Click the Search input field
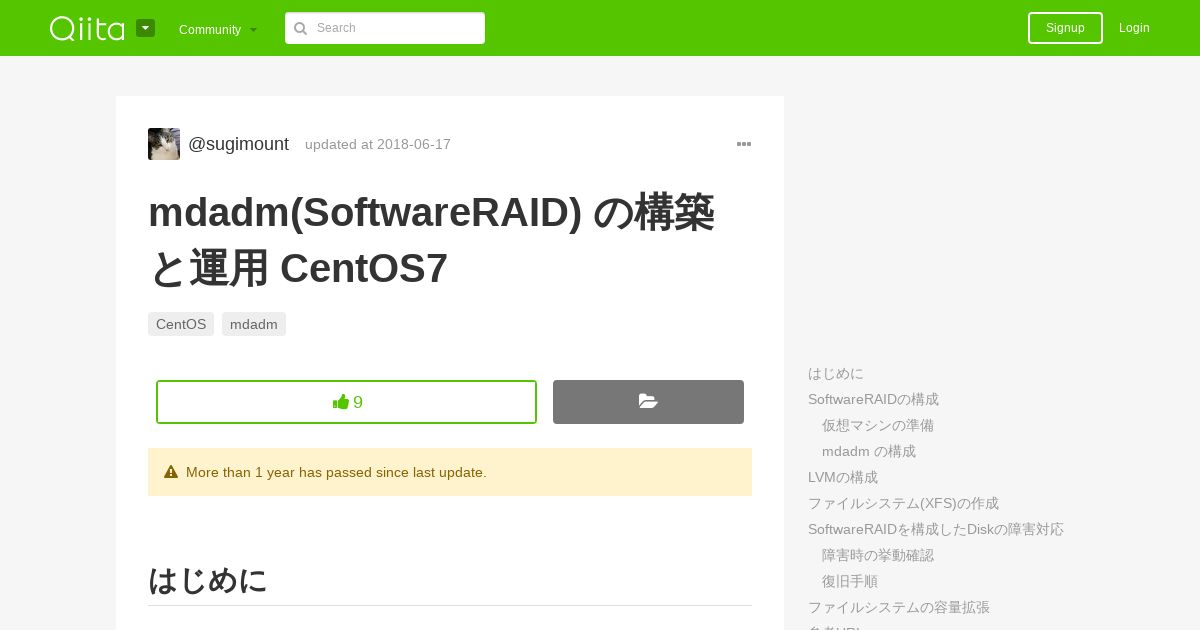This screenshot has height=630, width=1200. (x=385, y=28)
